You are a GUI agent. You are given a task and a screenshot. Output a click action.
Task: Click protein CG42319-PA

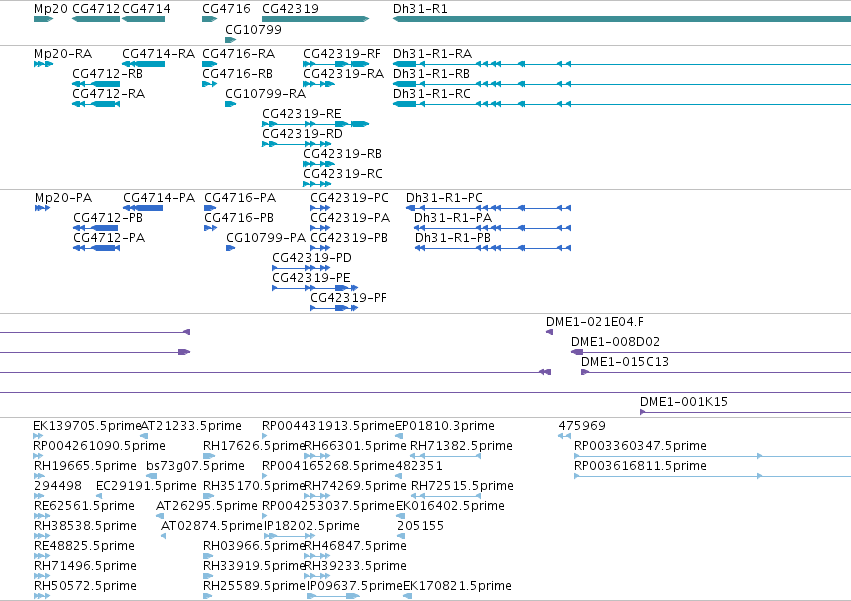coord(350,218)
